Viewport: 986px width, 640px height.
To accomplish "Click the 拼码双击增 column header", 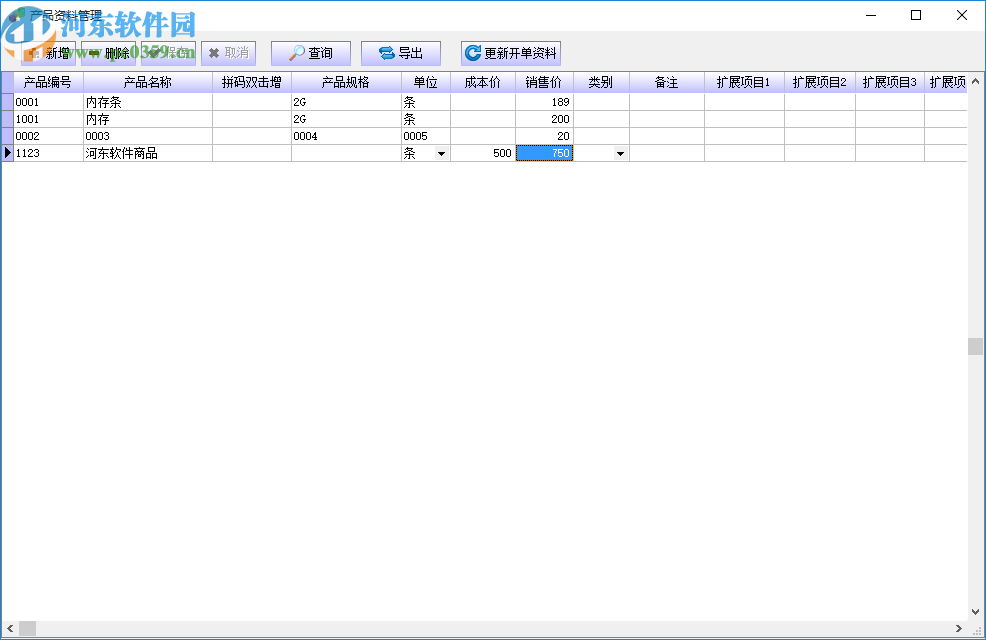I will point(252,82).
